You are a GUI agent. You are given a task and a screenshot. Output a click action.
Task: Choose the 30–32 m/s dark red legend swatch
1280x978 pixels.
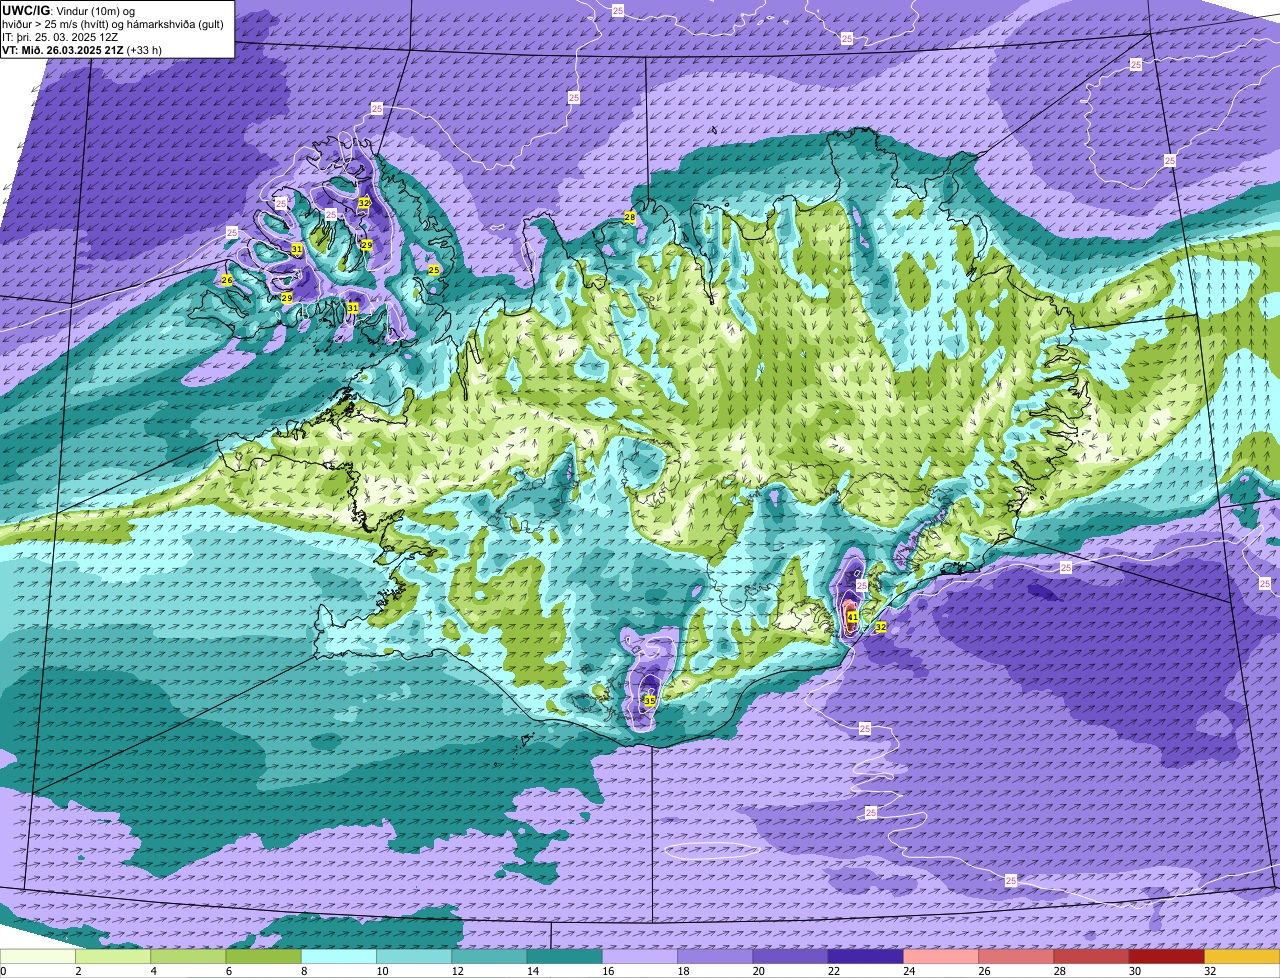[1167, 956]
